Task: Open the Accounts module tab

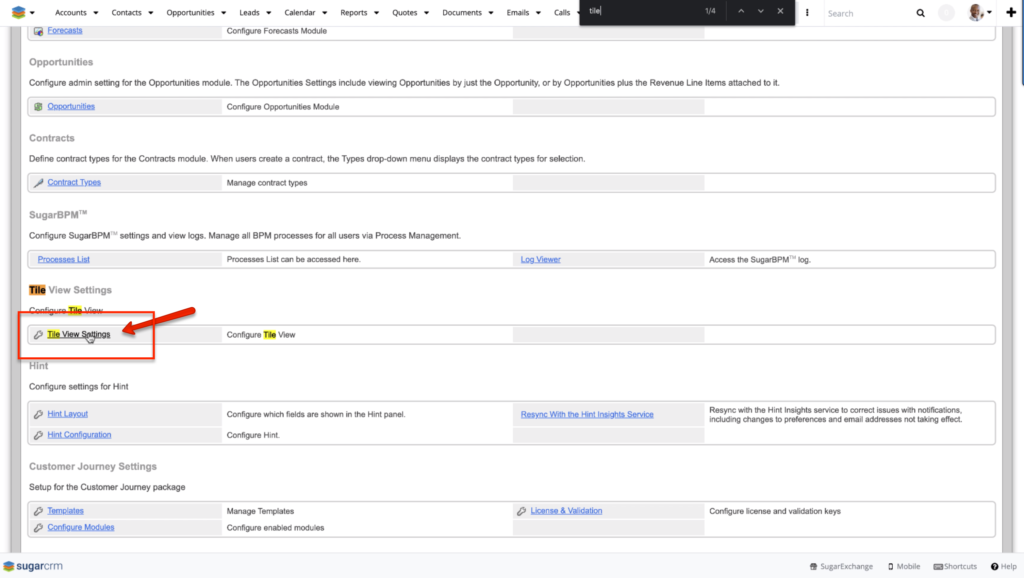Action: (x=71, y=12)
